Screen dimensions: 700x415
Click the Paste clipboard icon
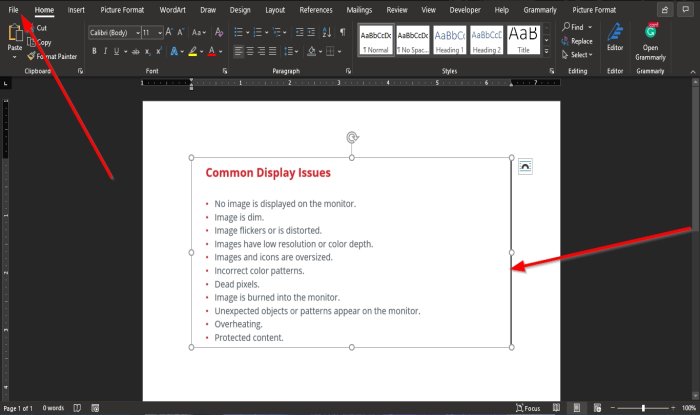coord(15,38)
